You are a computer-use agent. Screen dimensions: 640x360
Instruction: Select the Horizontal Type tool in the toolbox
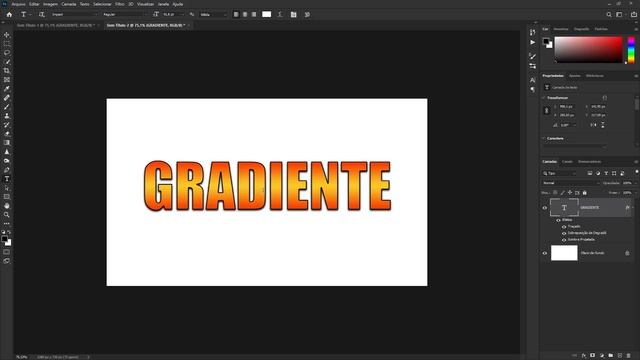click(x=7, y=179)
